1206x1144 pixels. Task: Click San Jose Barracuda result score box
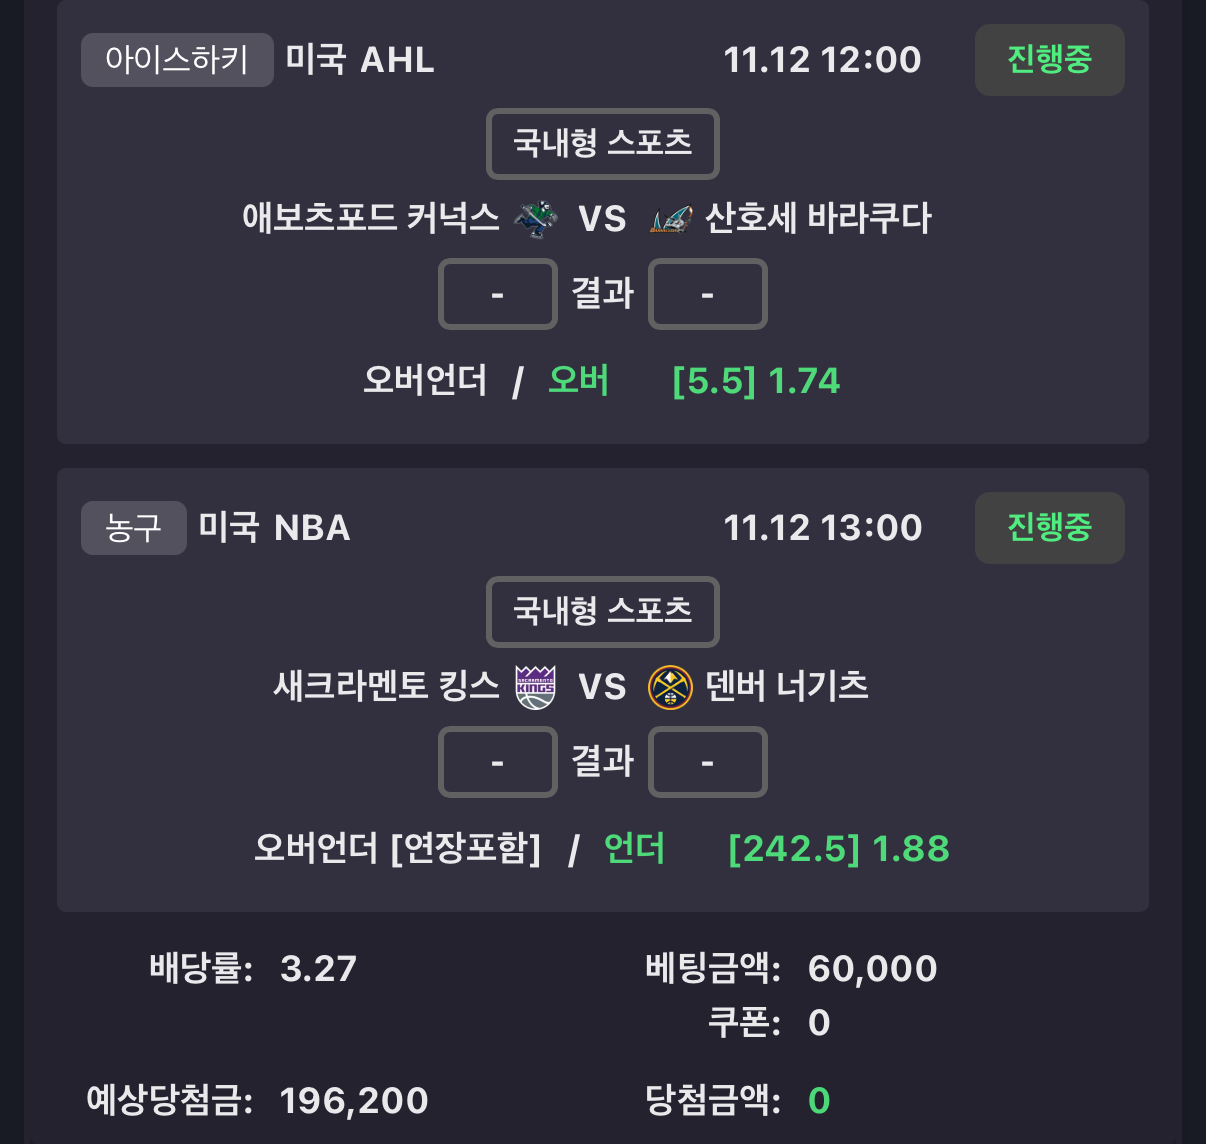[707, 294]
